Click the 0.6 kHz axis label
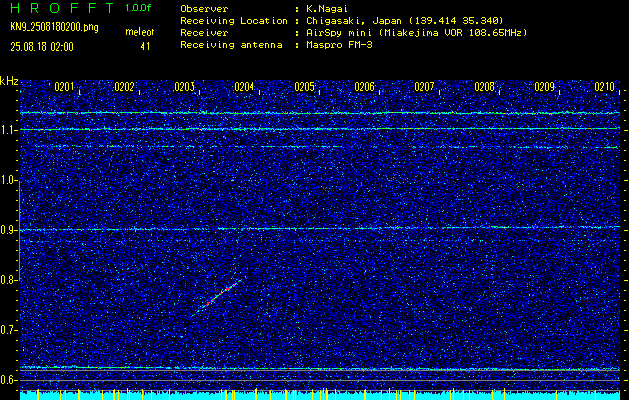Viewport: 629px width, 400px height. point(8,380)
